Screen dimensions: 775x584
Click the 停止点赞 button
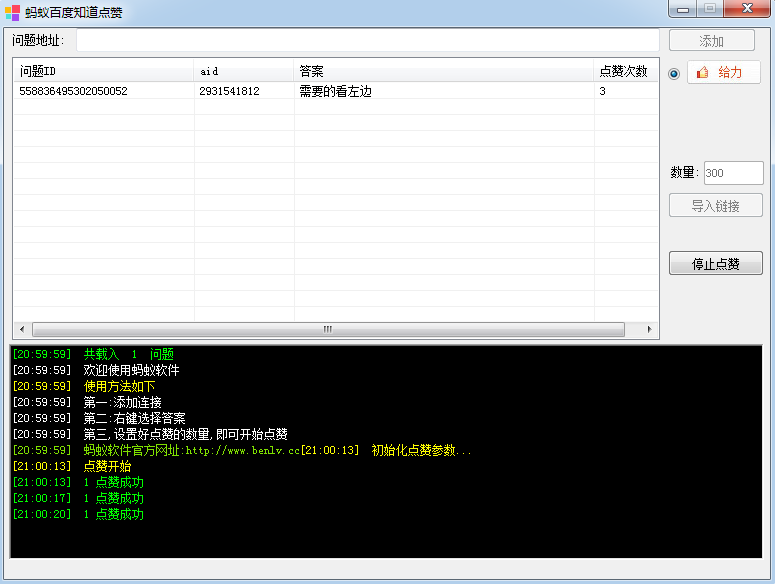(x=716, y=263)
